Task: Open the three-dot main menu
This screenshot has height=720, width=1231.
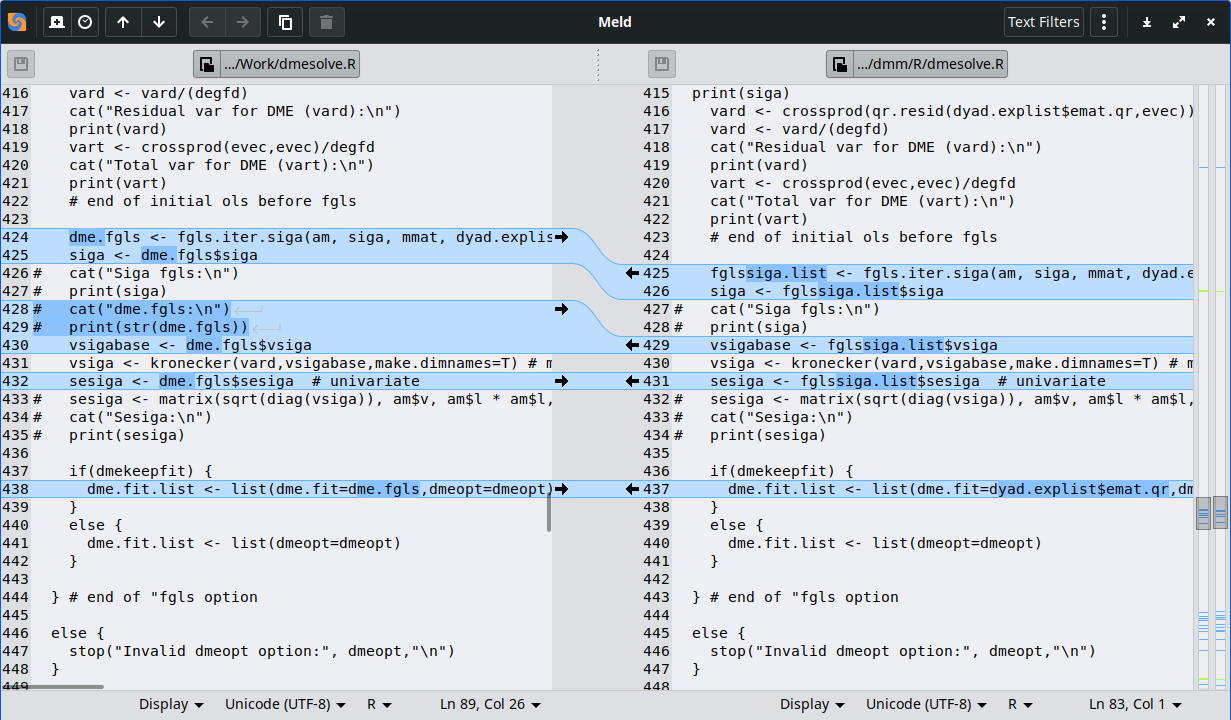Action: [1103, 22]
